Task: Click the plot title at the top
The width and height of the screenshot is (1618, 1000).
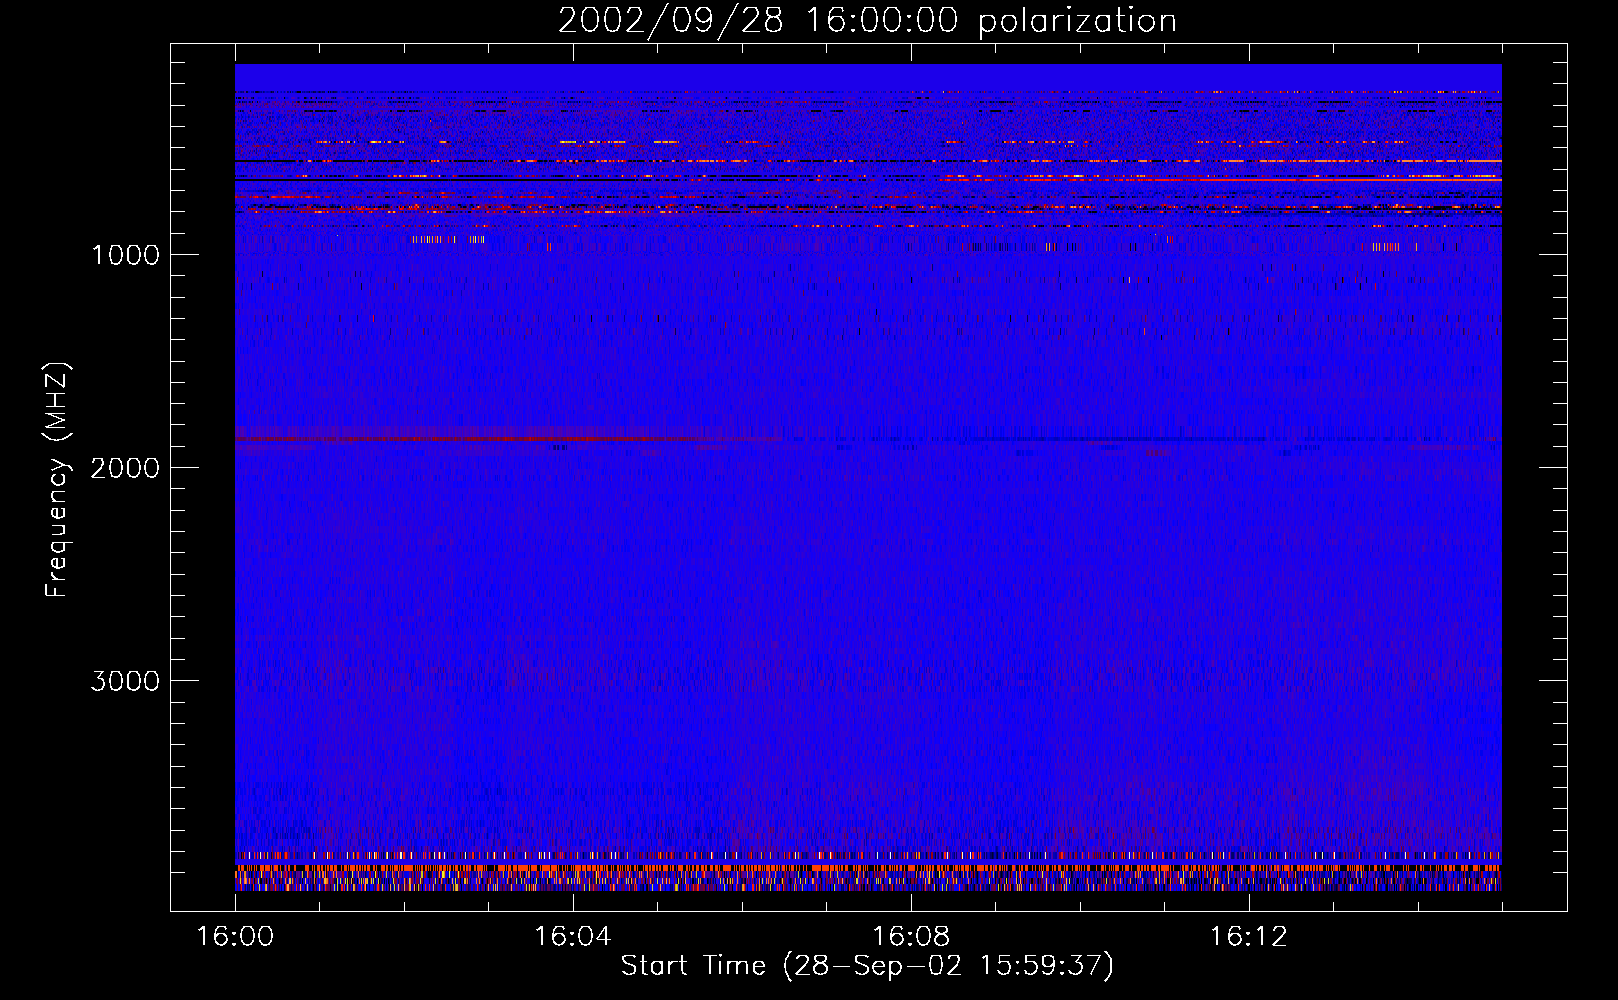Action: [866, 20]
